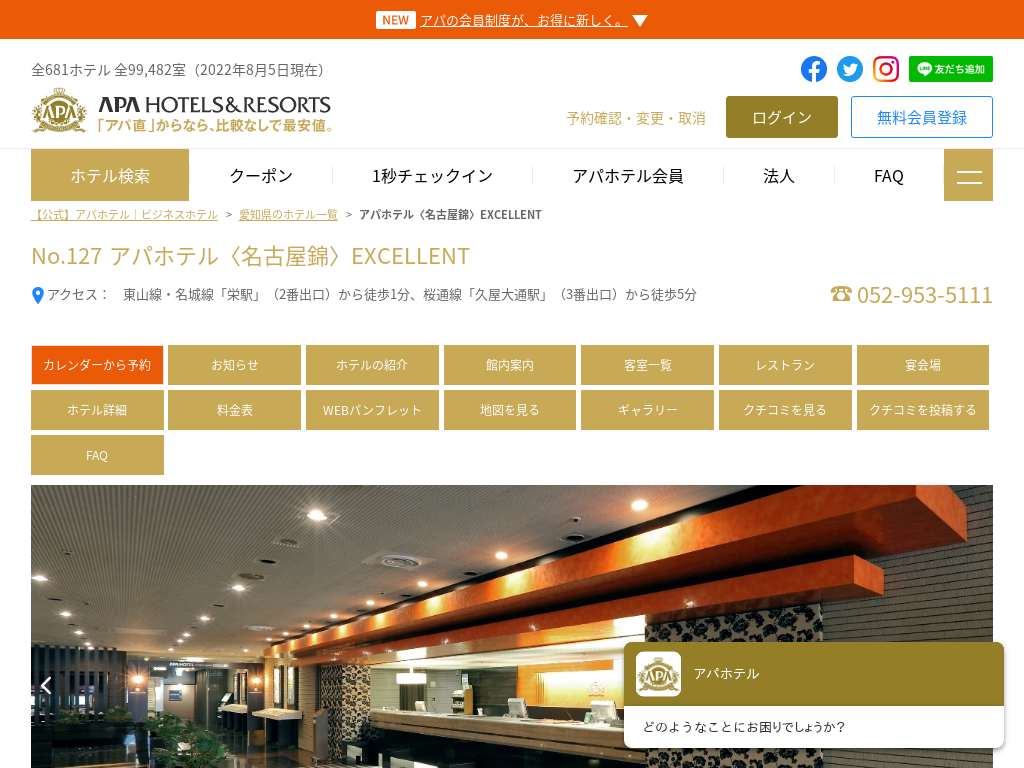Viewport: 1024px width, 768px height.
Task: Click the 館内案内 button
Action: [510, 365]
